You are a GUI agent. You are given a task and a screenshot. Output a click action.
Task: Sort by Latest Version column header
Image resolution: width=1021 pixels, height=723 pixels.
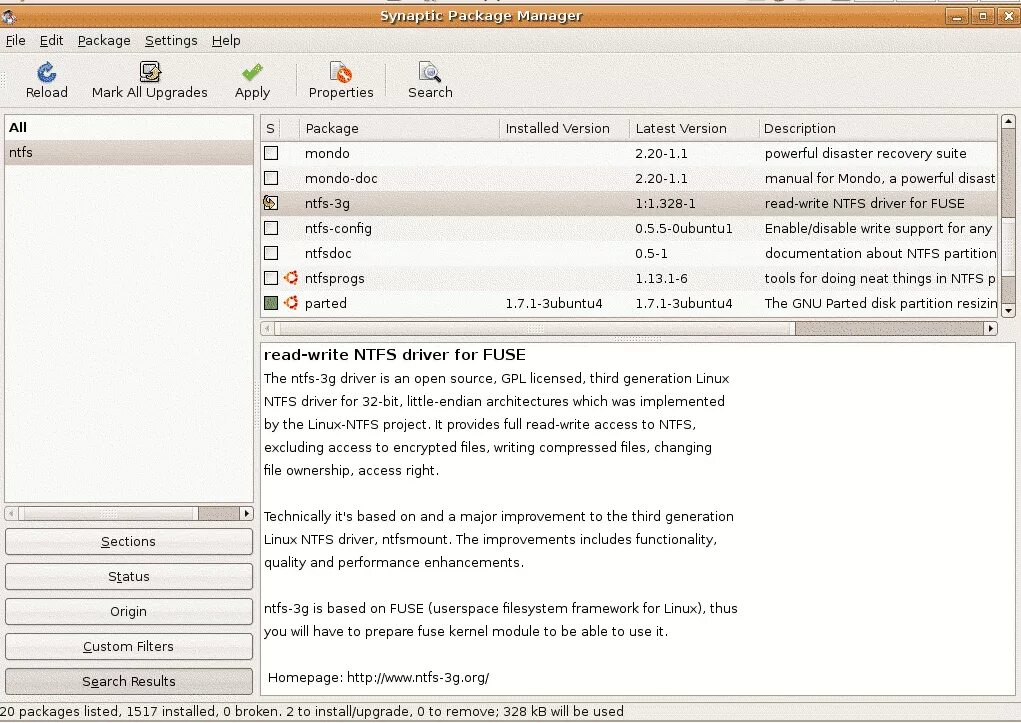[x=693, y=128]
